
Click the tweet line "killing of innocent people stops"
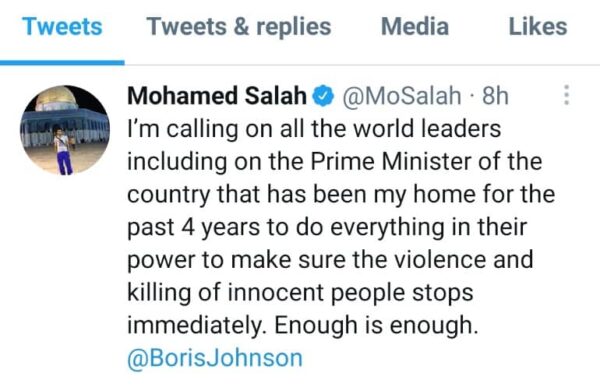[300, 293]
